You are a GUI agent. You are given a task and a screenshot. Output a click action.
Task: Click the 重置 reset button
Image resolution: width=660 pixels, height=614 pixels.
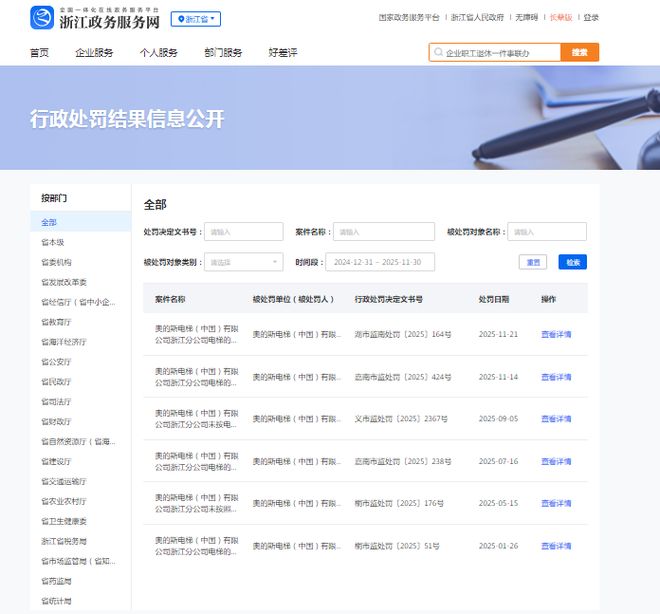(533, 262)
